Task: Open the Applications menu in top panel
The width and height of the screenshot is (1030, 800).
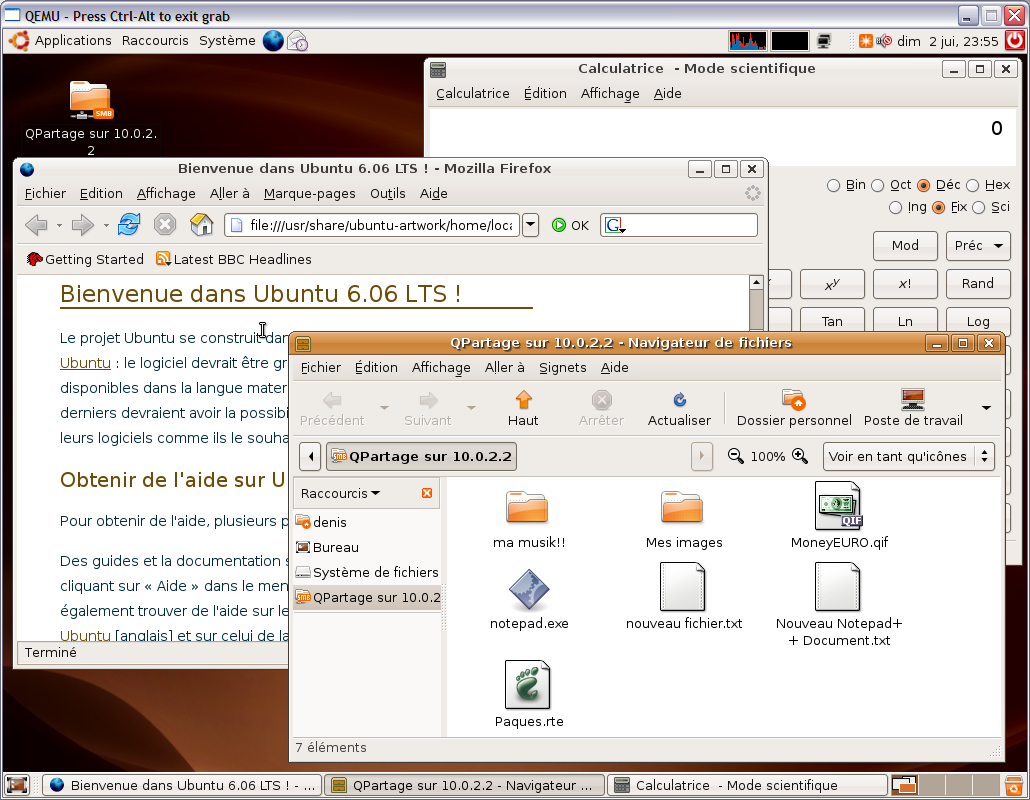Action: (73, 41)
